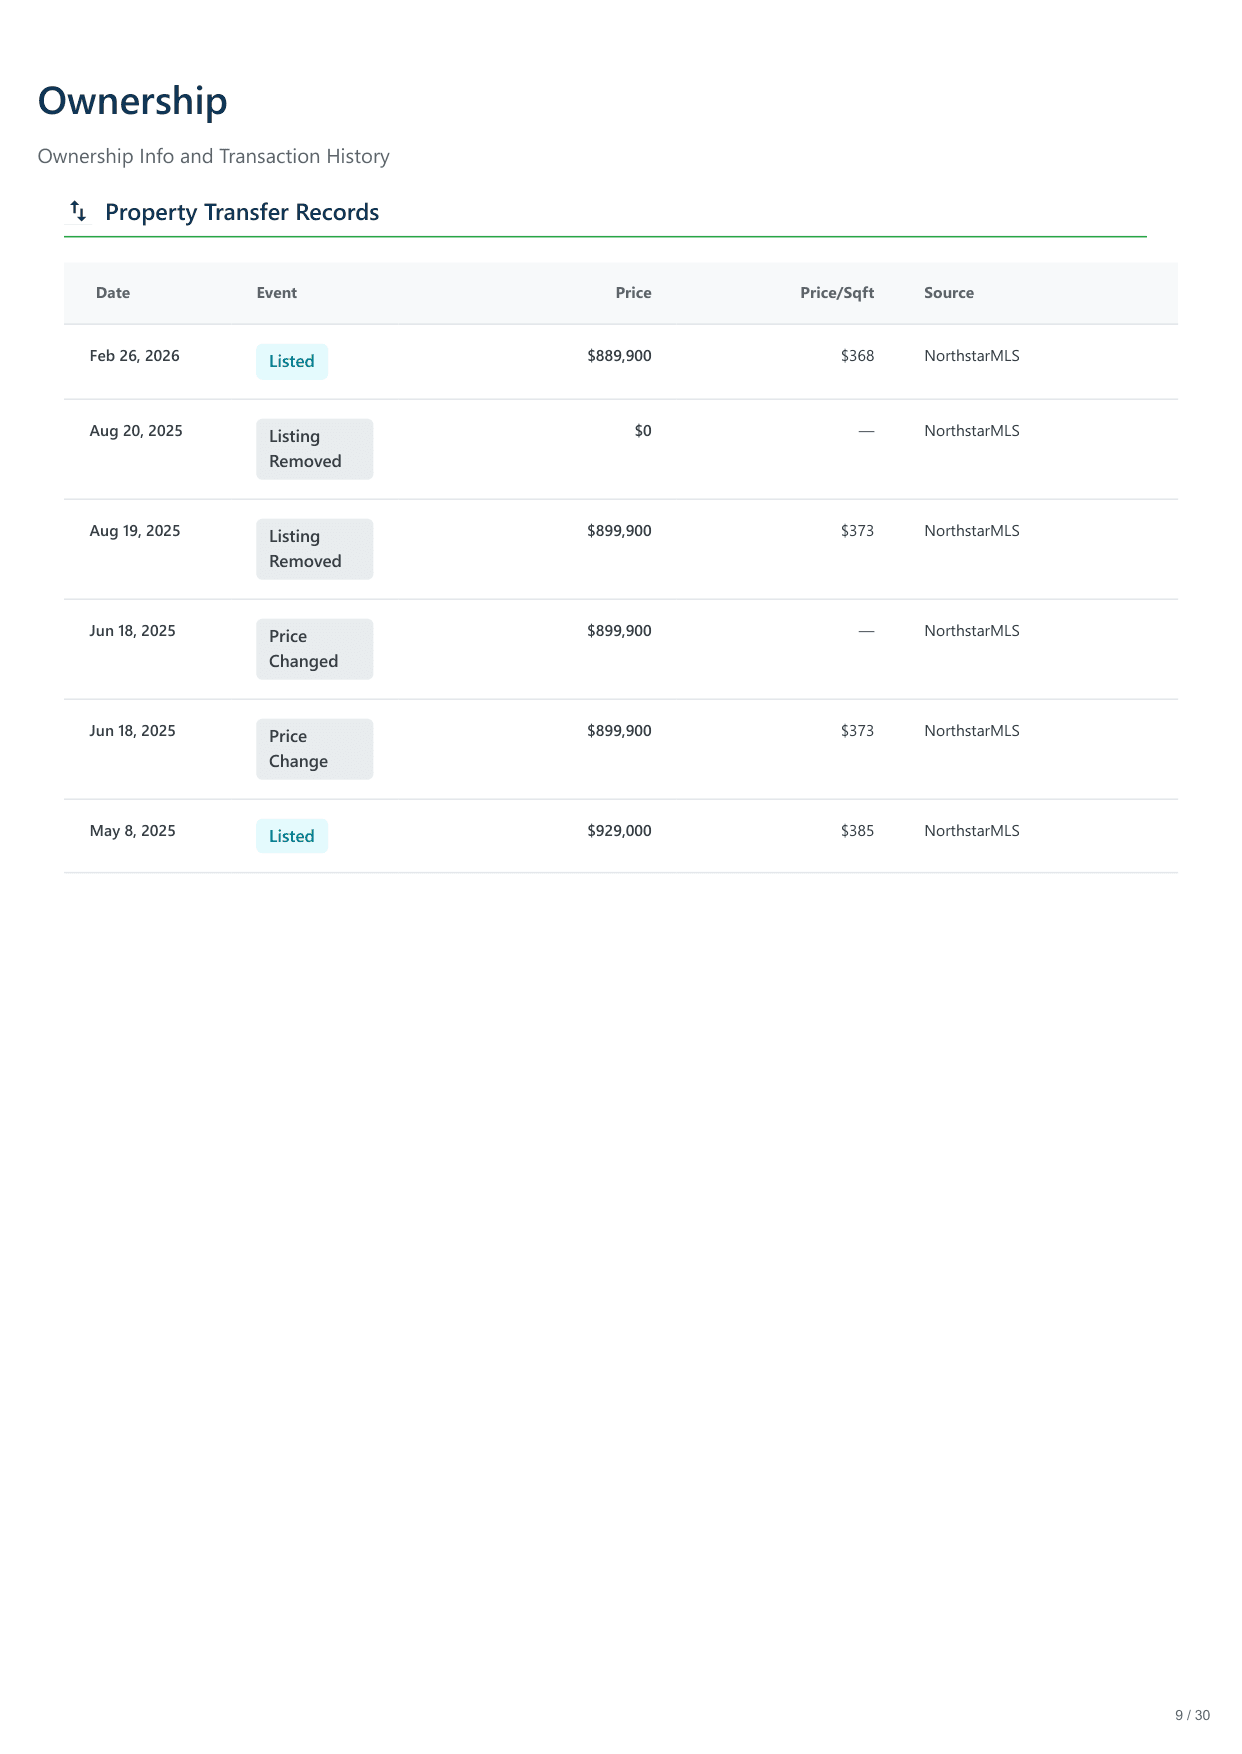The width and height of the screenshot is (1242, 1754).
Task: Click the $385 price per sqft value
Action: [857, 831]
